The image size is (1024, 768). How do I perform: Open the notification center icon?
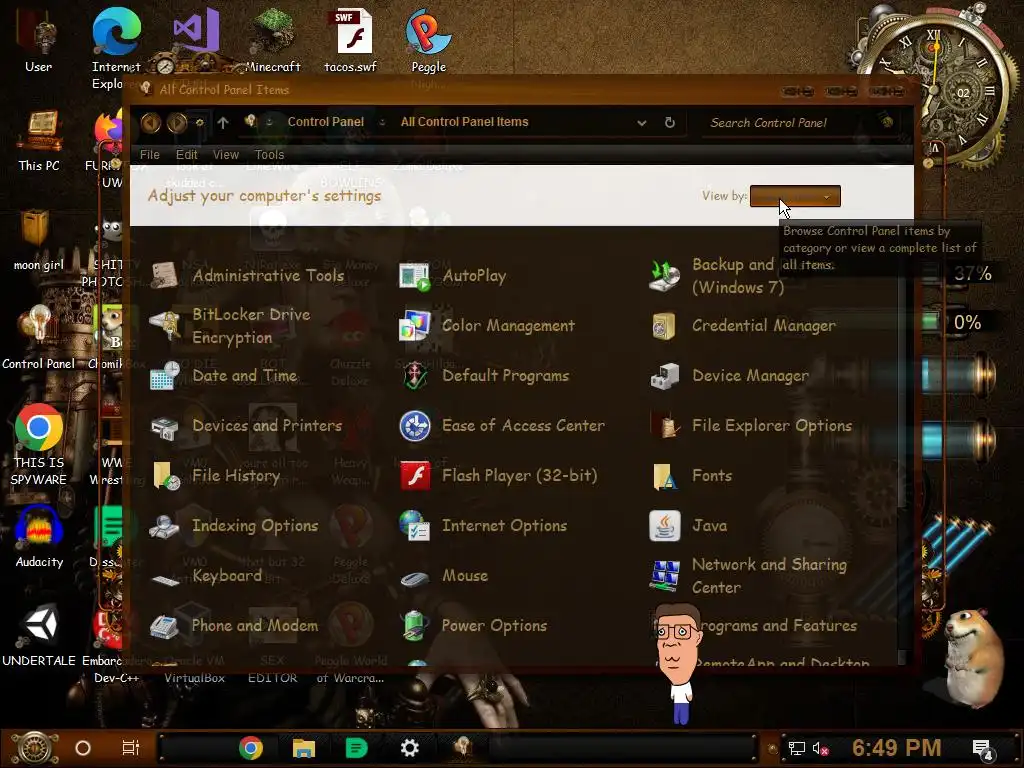[x=982, y=750]
